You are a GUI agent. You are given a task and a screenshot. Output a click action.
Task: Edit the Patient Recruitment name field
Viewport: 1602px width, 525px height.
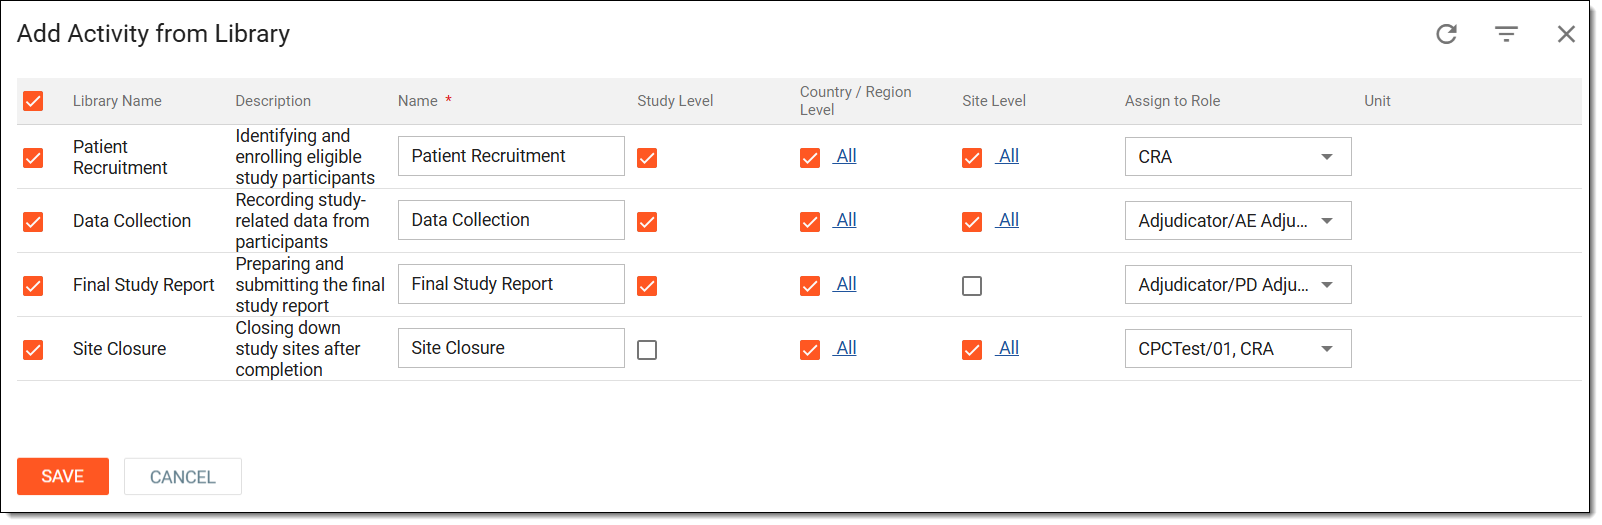pos(511,156)
